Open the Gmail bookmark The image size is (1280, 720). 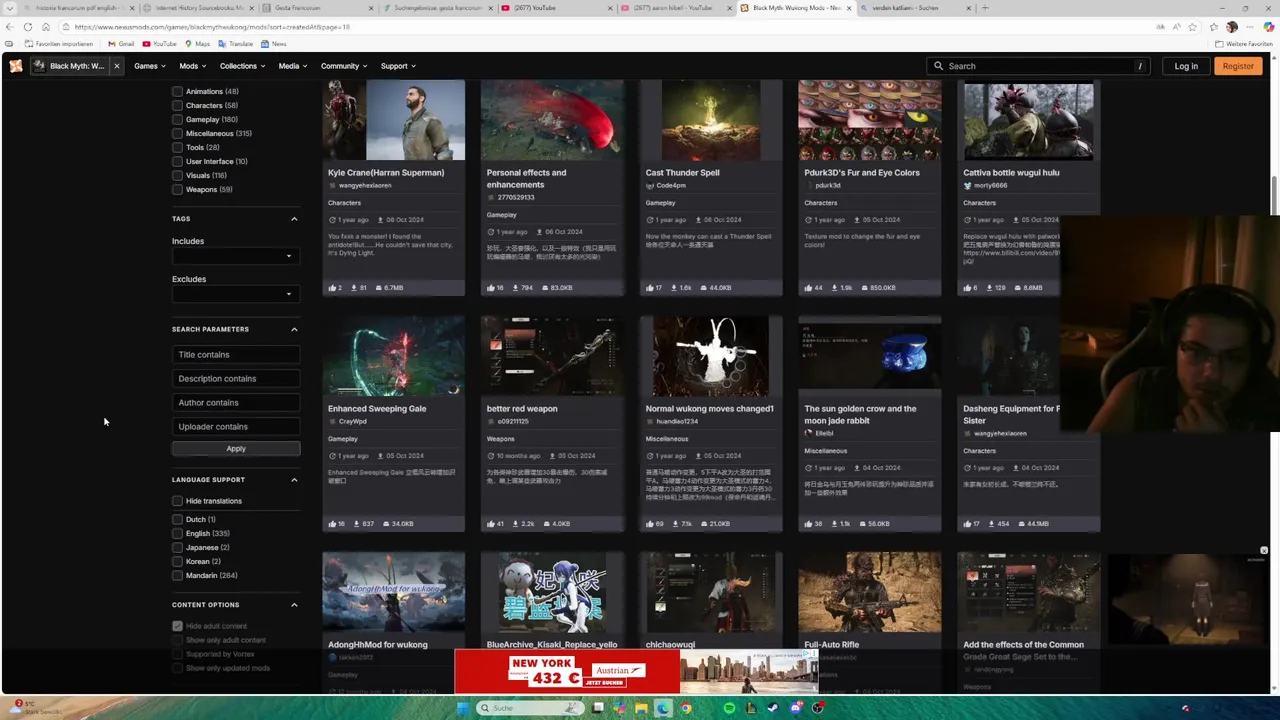(x=121, y=44)
